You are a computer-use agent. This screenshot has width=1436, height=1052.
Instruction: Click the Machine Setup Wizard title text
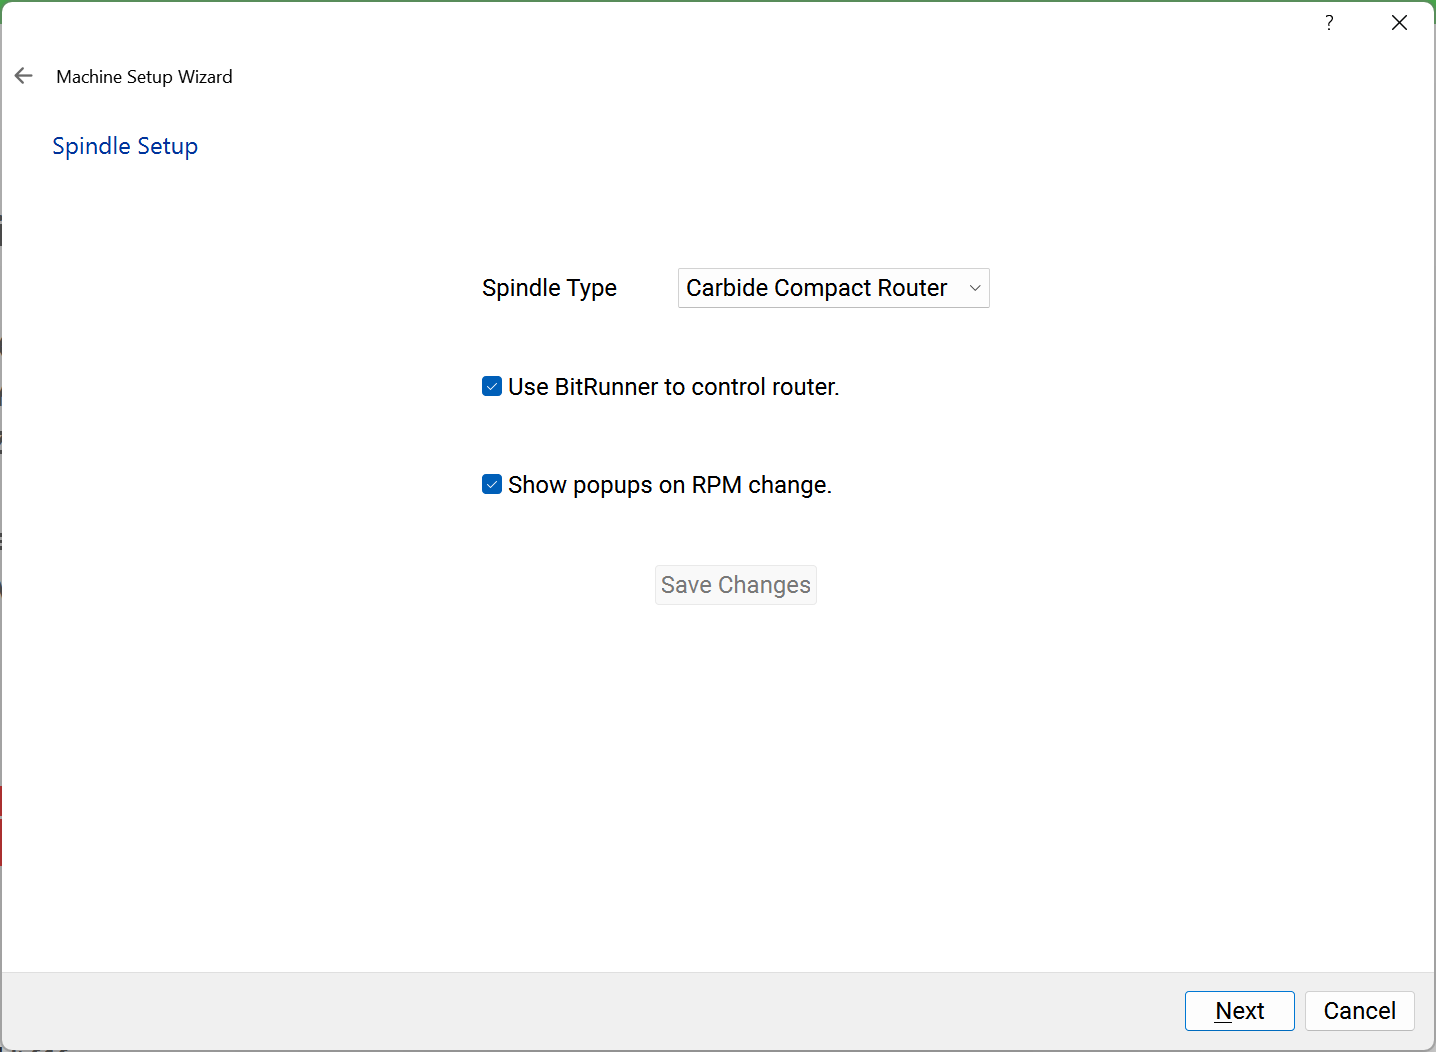[x=144, y=77]
